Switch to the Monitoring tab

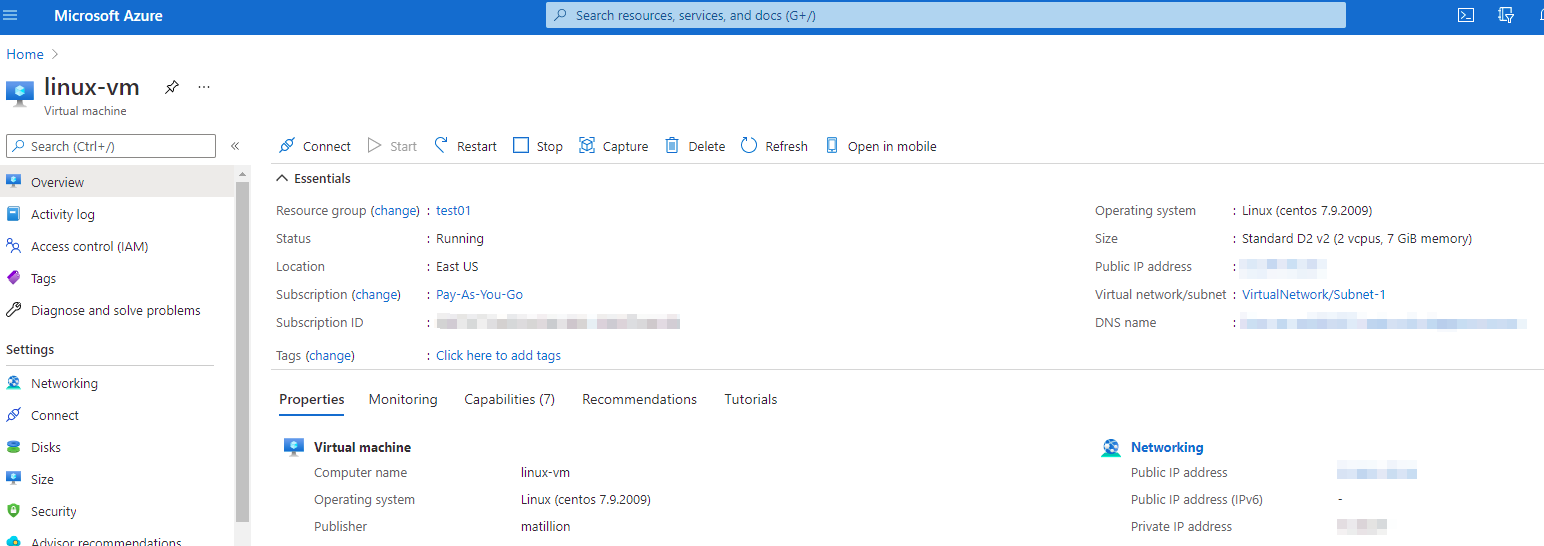click(403, 399)
